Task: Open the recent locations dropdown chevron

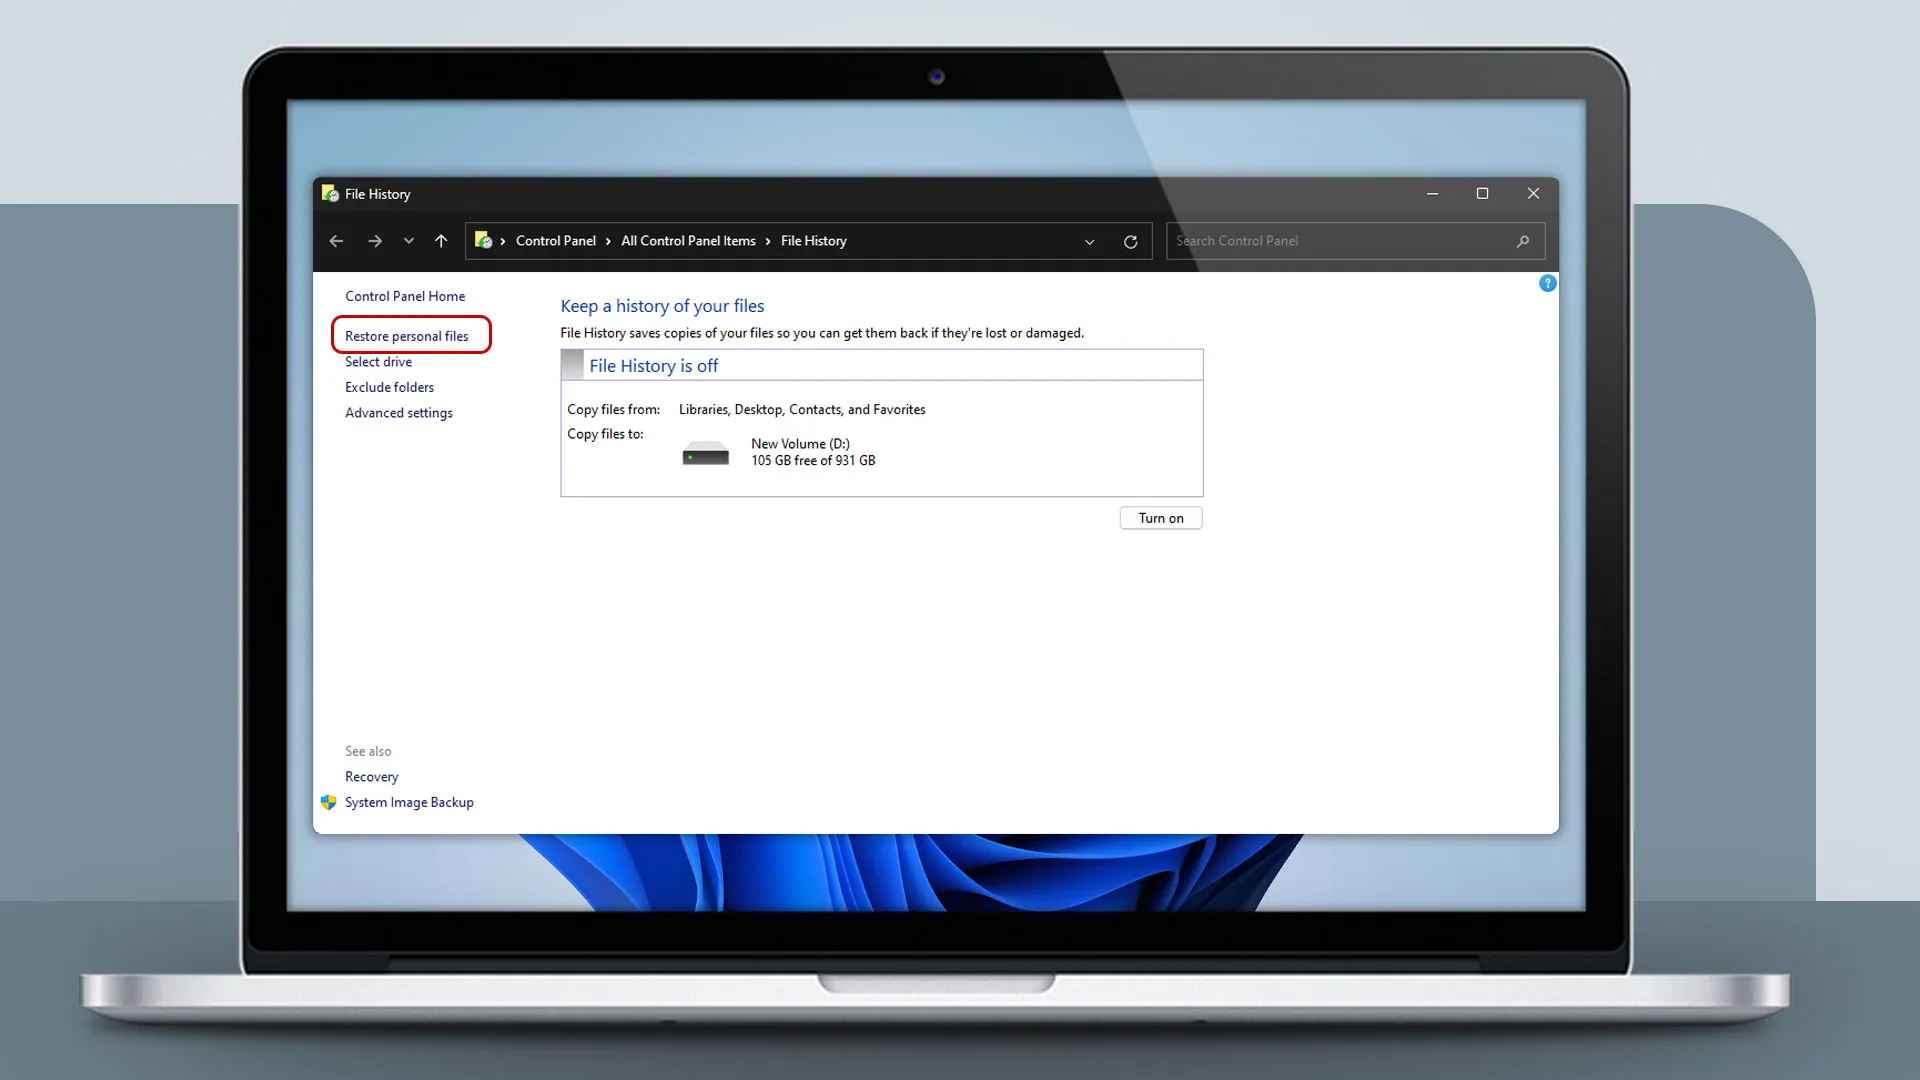Action: pyautogui.click(x=408, y=241)
